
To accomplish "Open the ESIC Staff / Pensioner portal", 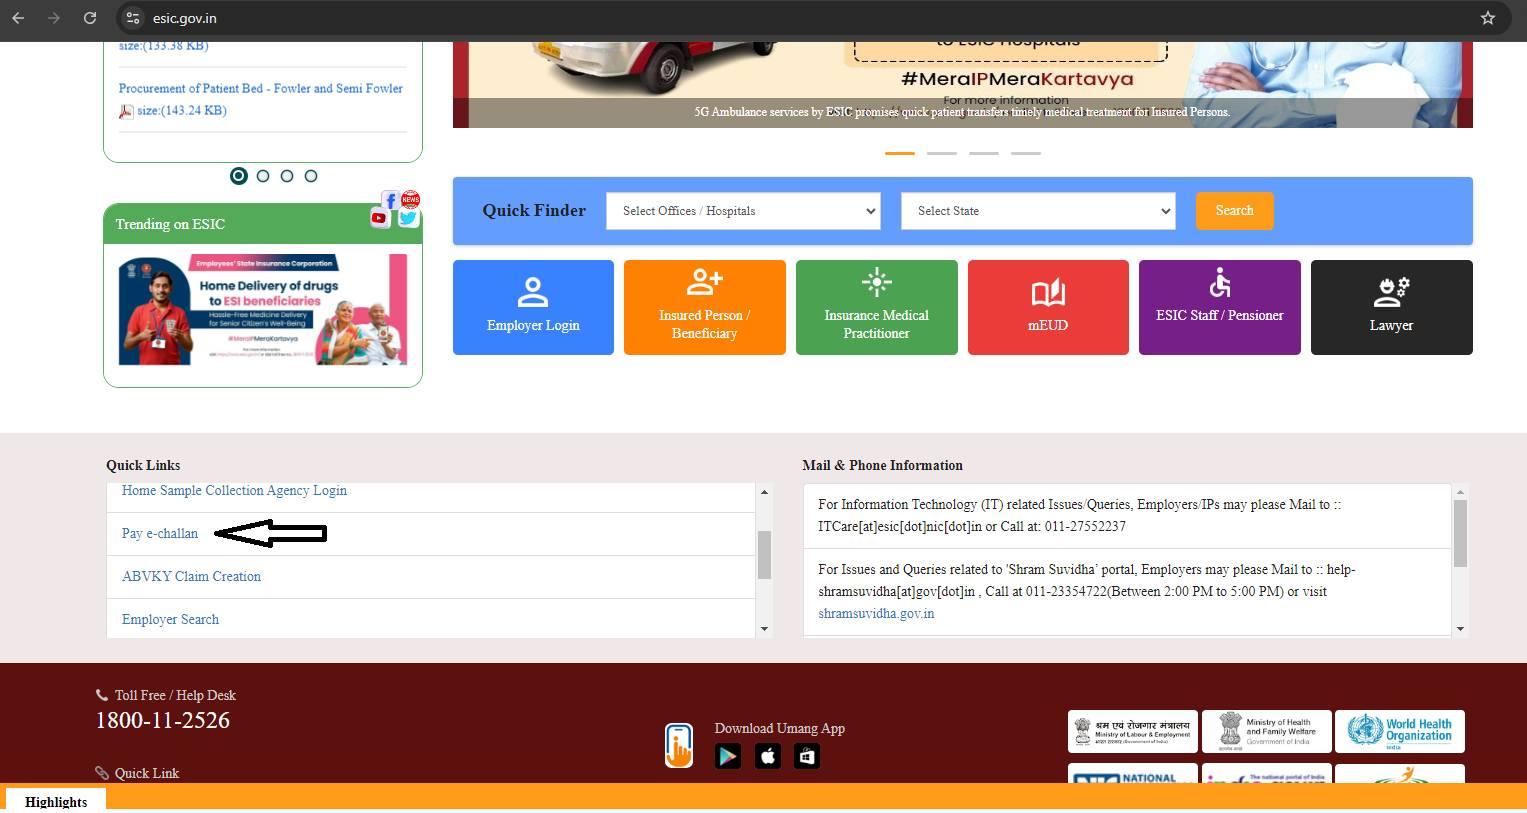I will (1219, 306).
